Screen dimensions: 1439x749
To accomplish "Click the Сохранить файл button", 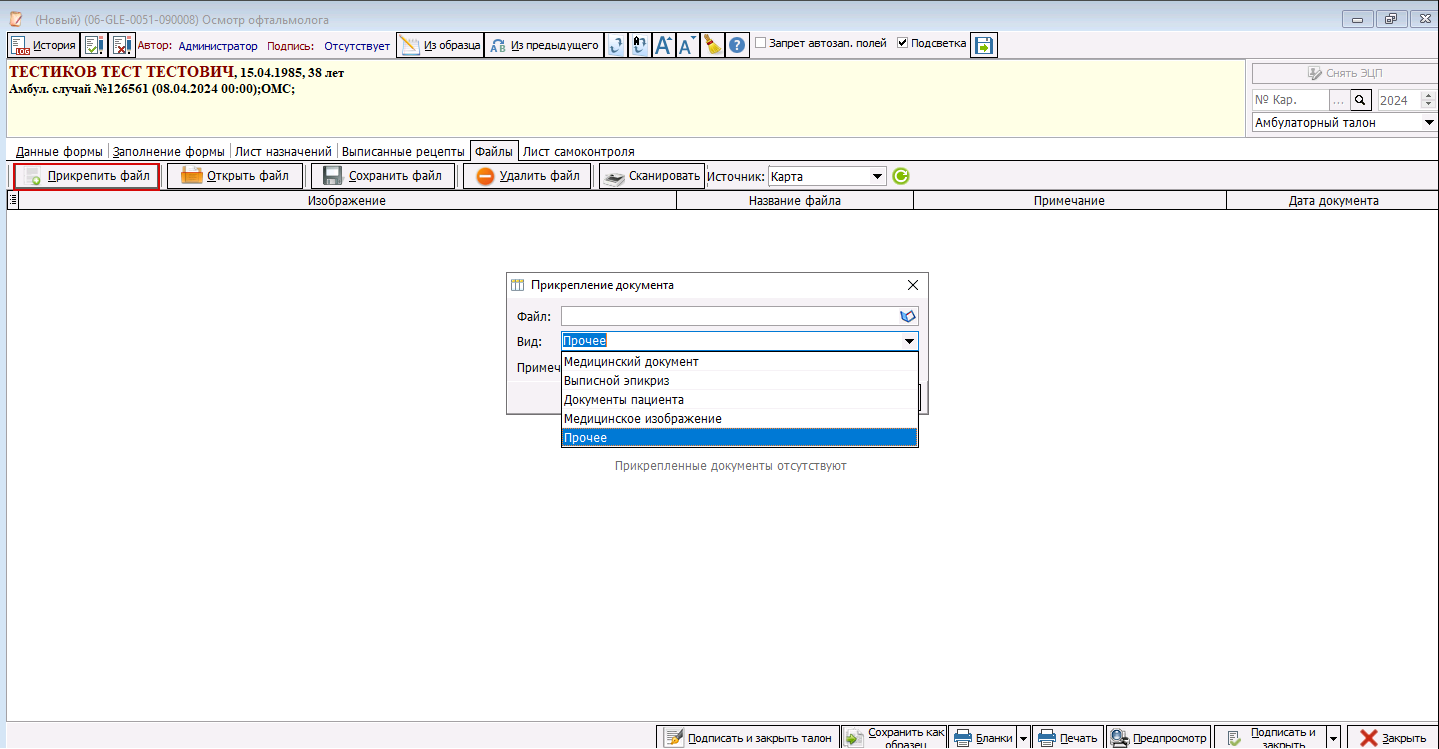I will pyautogui.click(x=383, y=176).
